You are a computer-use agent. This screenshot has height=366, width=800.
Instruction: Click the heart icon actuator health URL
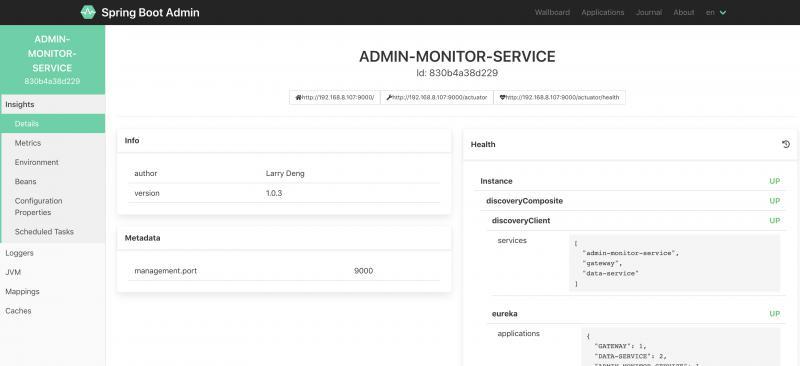[x=559, y=97]
